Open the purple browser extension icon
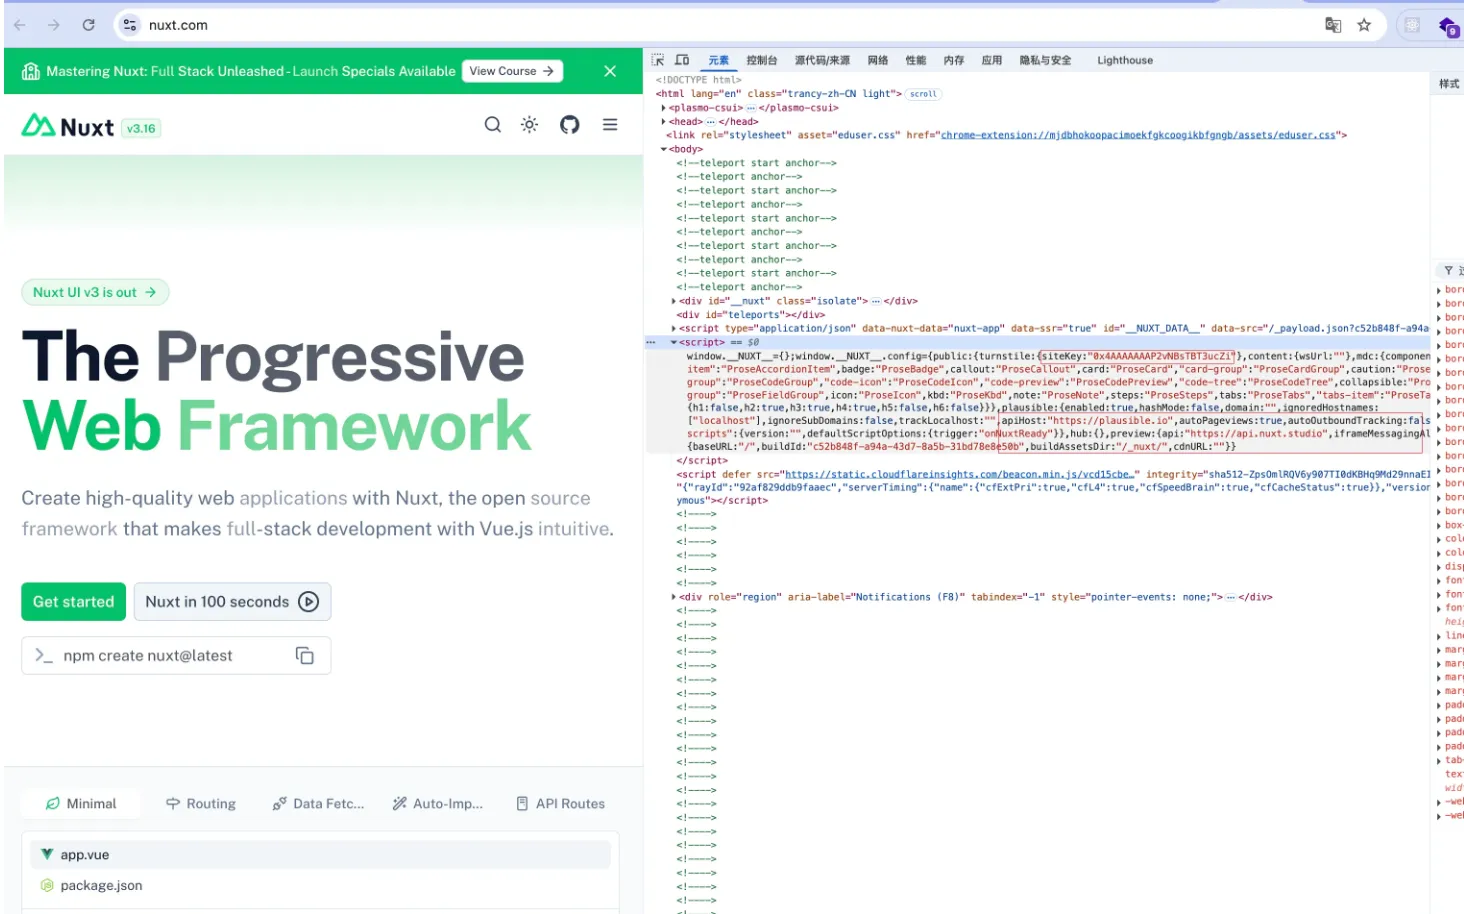Viewport: 1464px width, 914px height. (1448, 26)
